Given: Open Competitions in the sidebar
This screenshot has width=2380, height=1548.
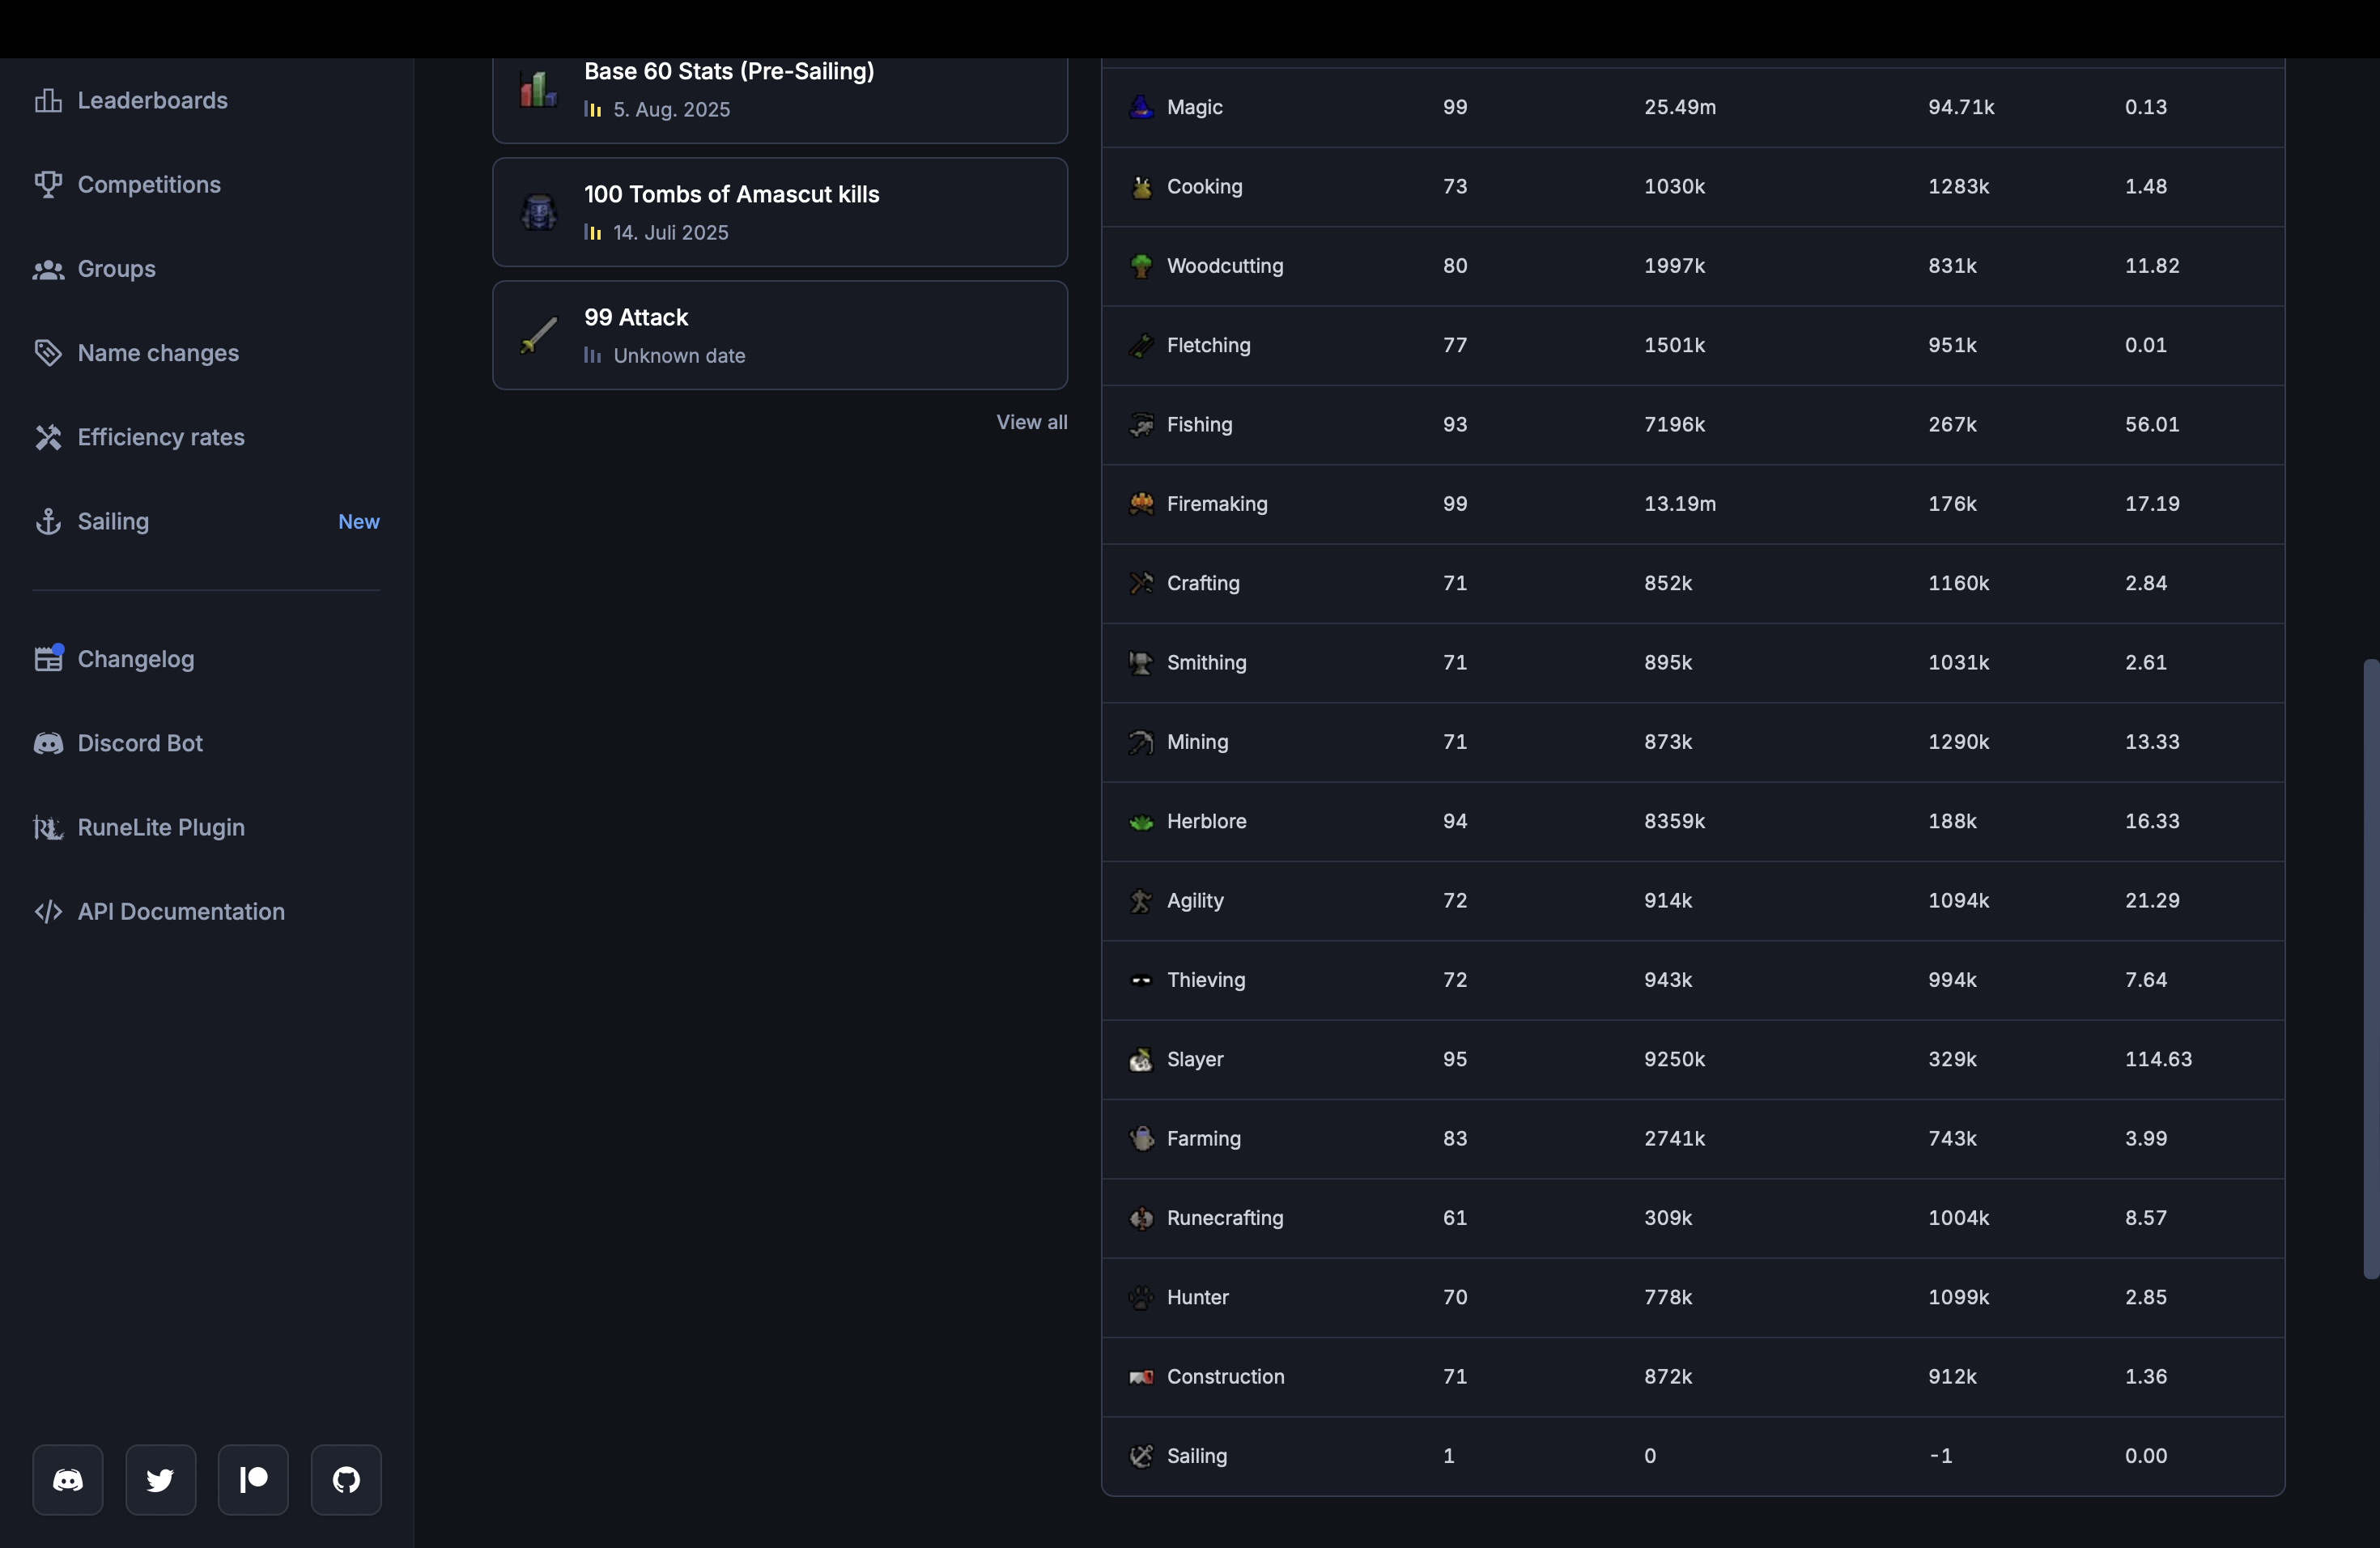Looking at the screenshot, I should pos(148,185).
